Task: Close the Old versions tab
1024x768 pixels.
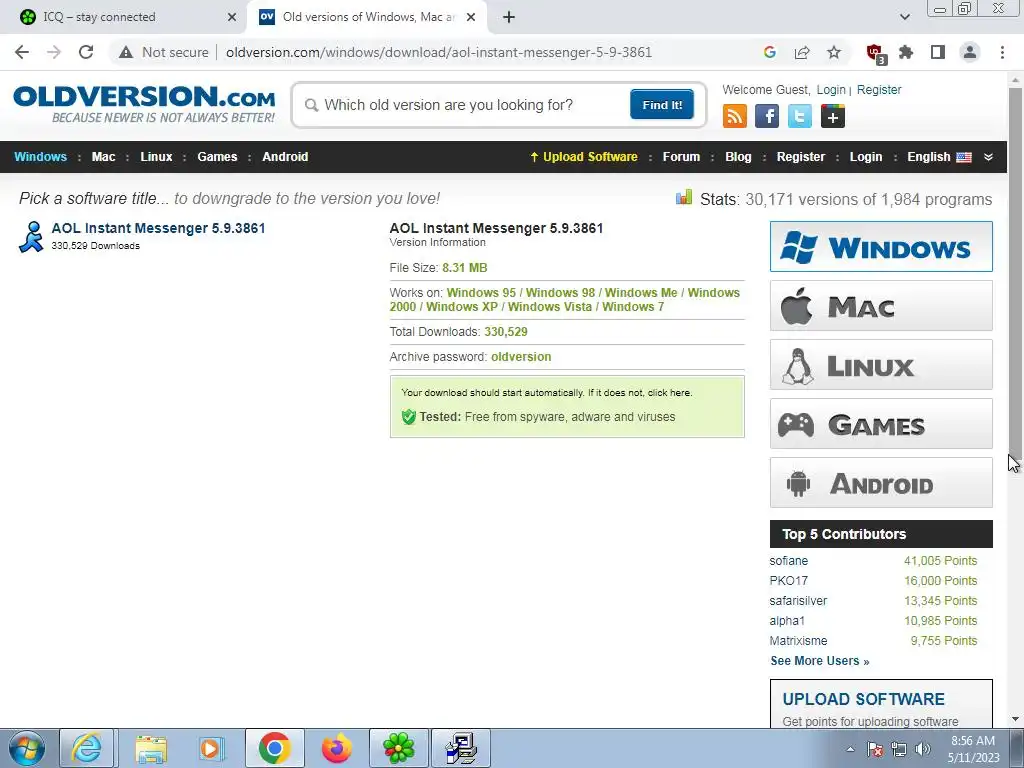Action: 471,17
